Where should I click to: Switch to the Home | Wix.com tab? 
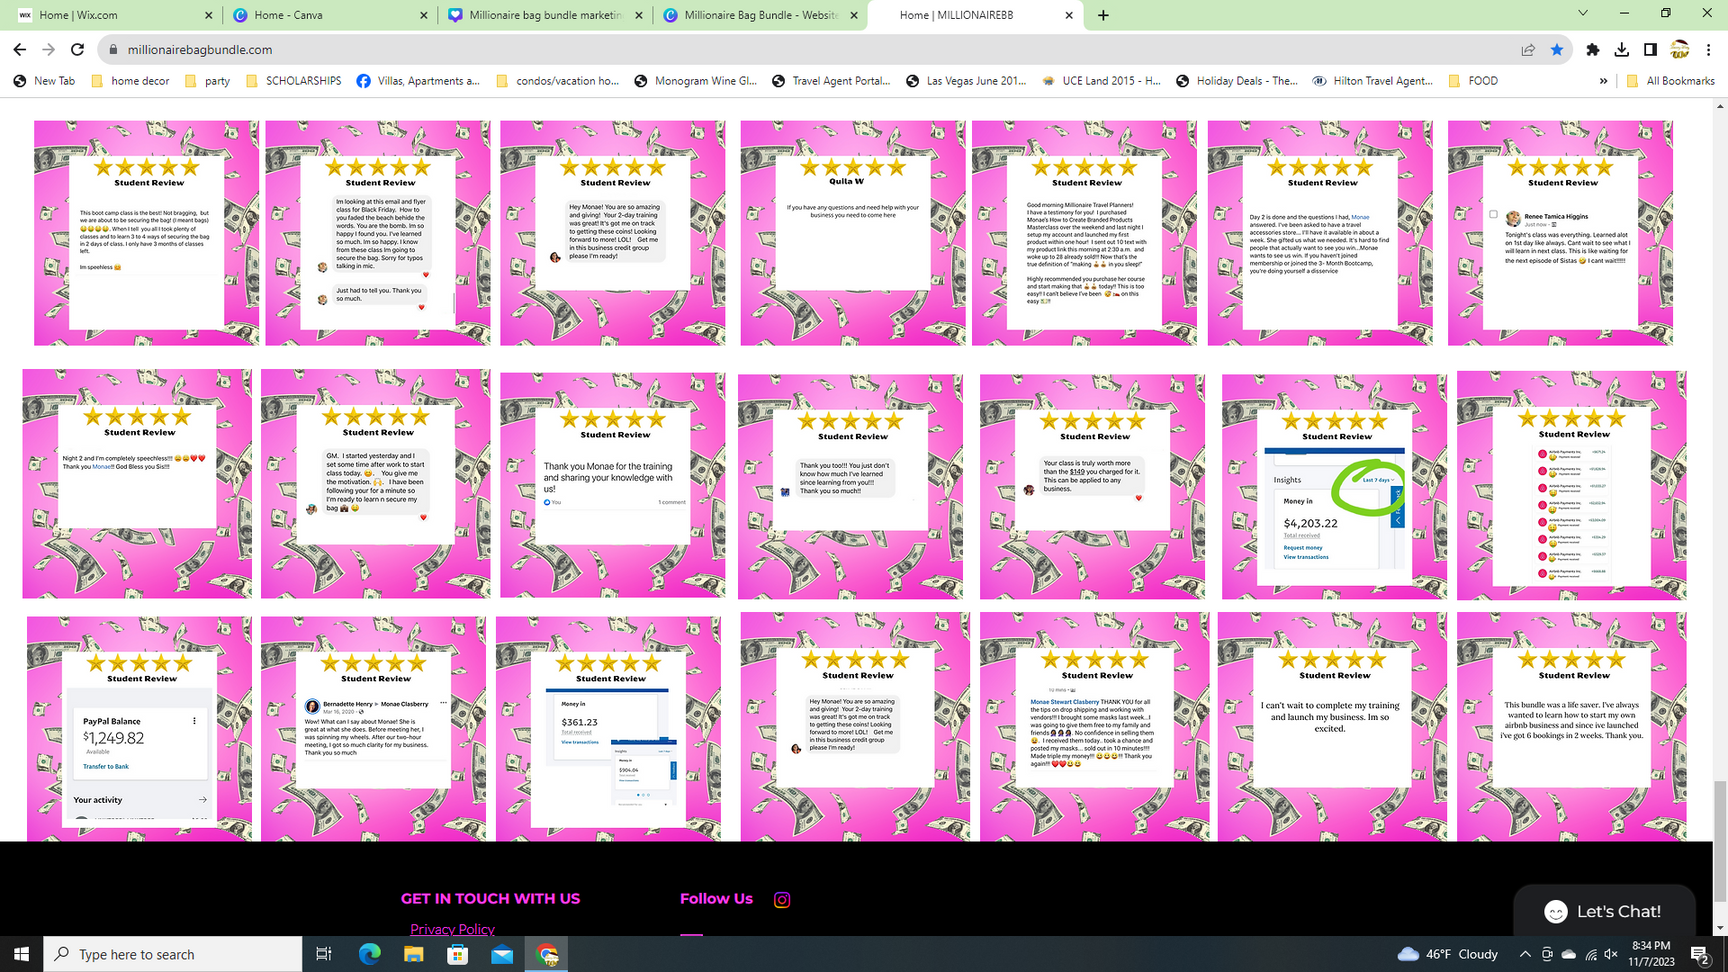(110, 15)
